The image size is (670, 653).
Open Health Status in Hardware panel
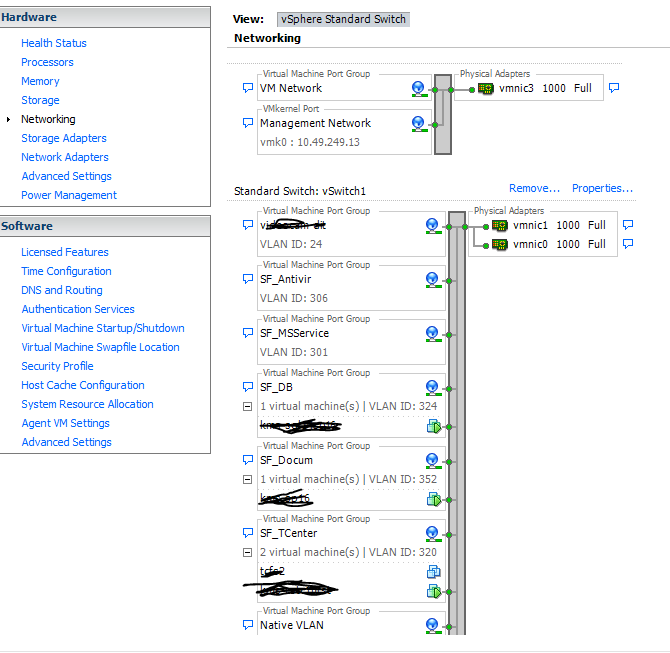pos(54,43)
